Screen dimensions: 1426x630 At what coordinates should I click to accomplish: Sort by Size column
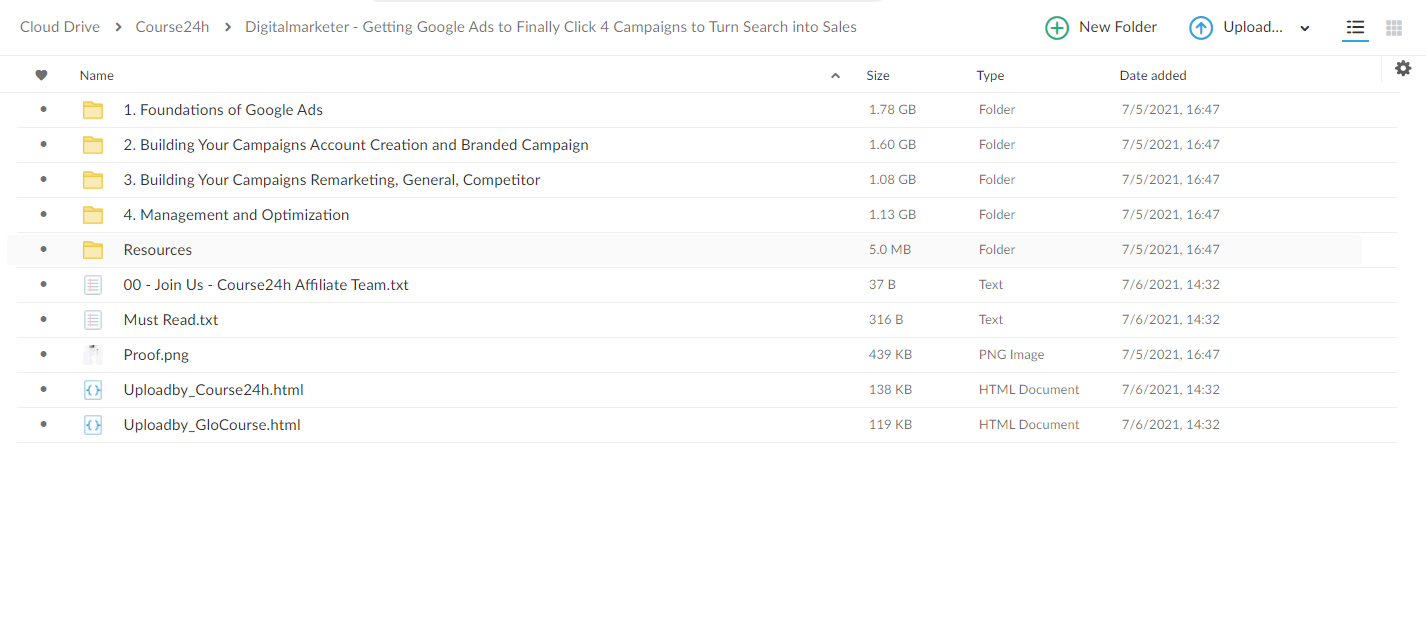point(878,75)
